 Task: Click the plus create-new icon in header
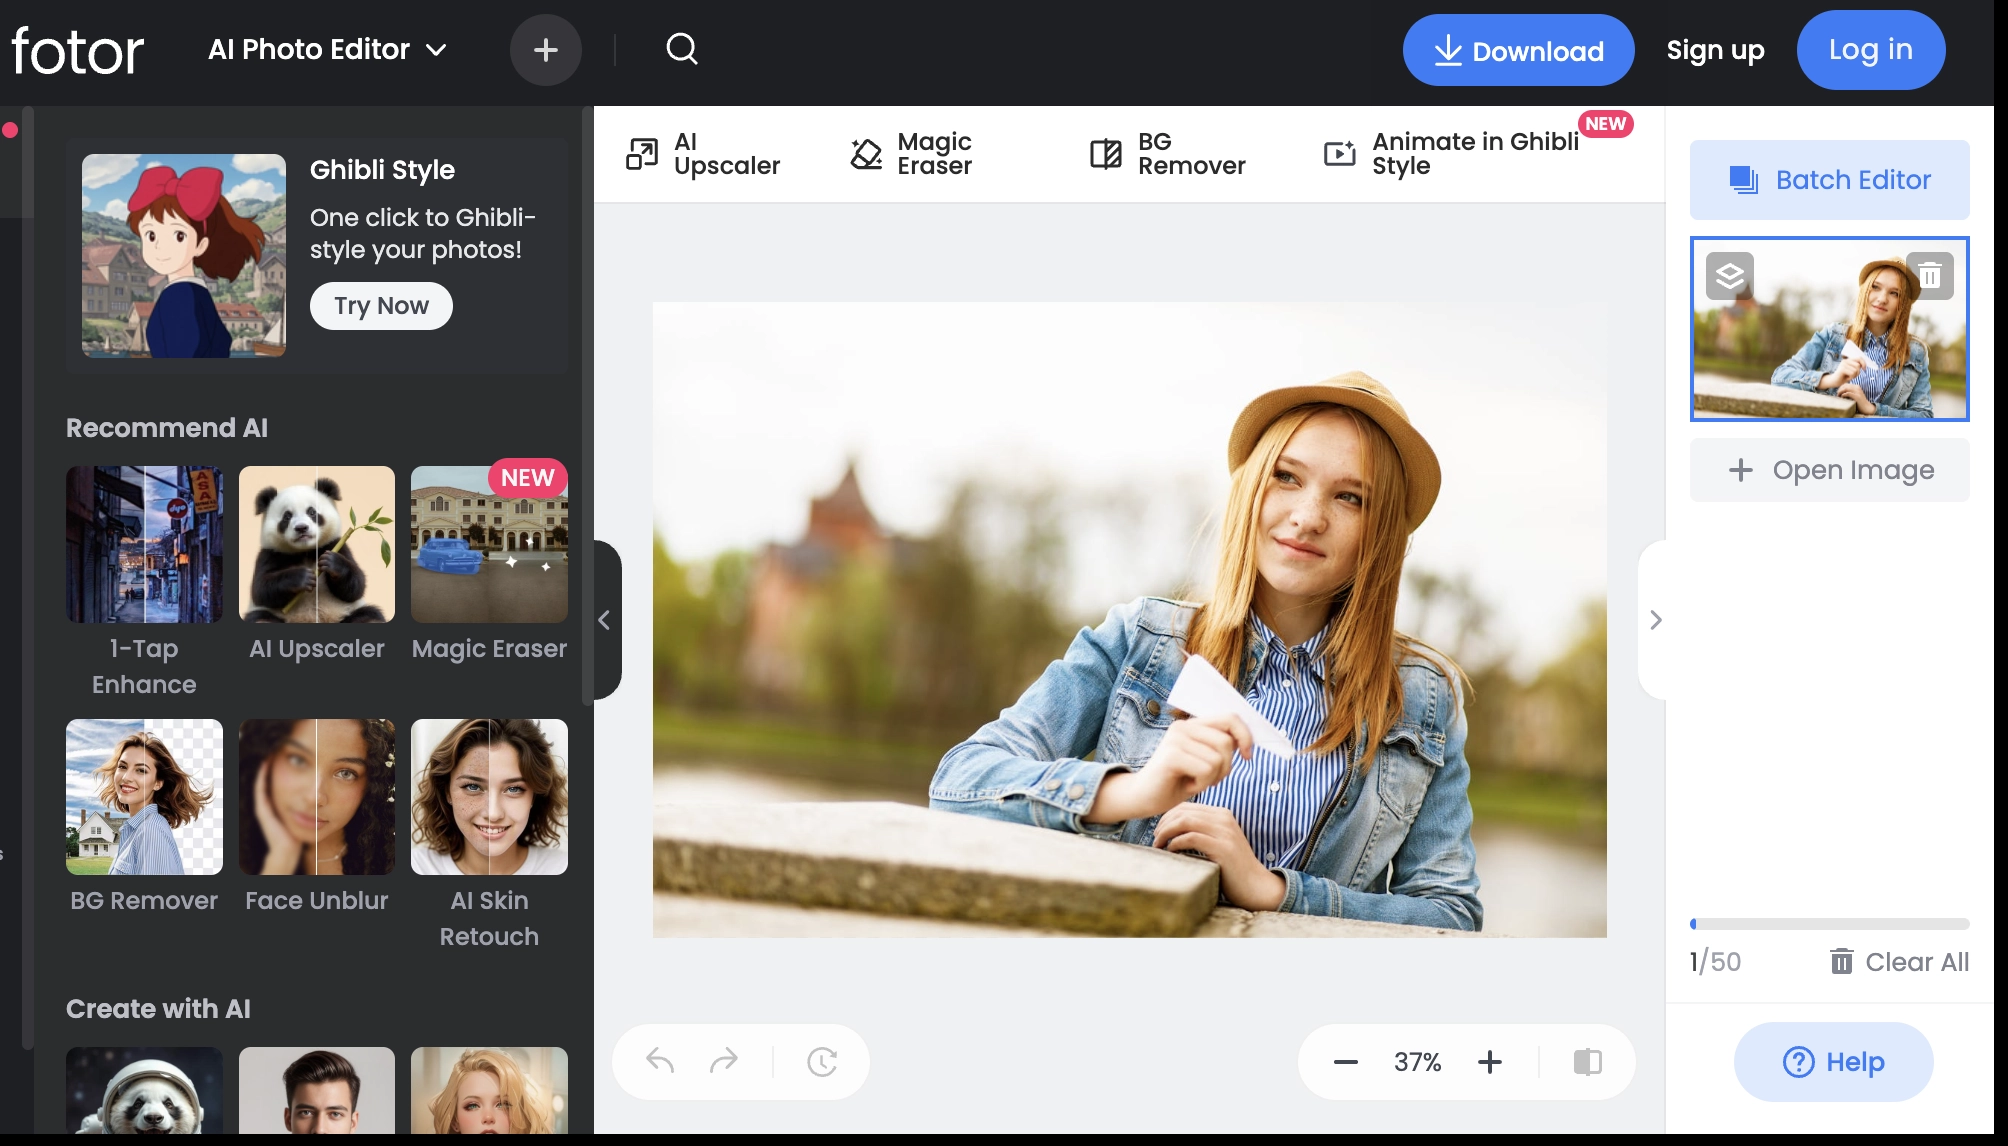click(x=545, y=50)
